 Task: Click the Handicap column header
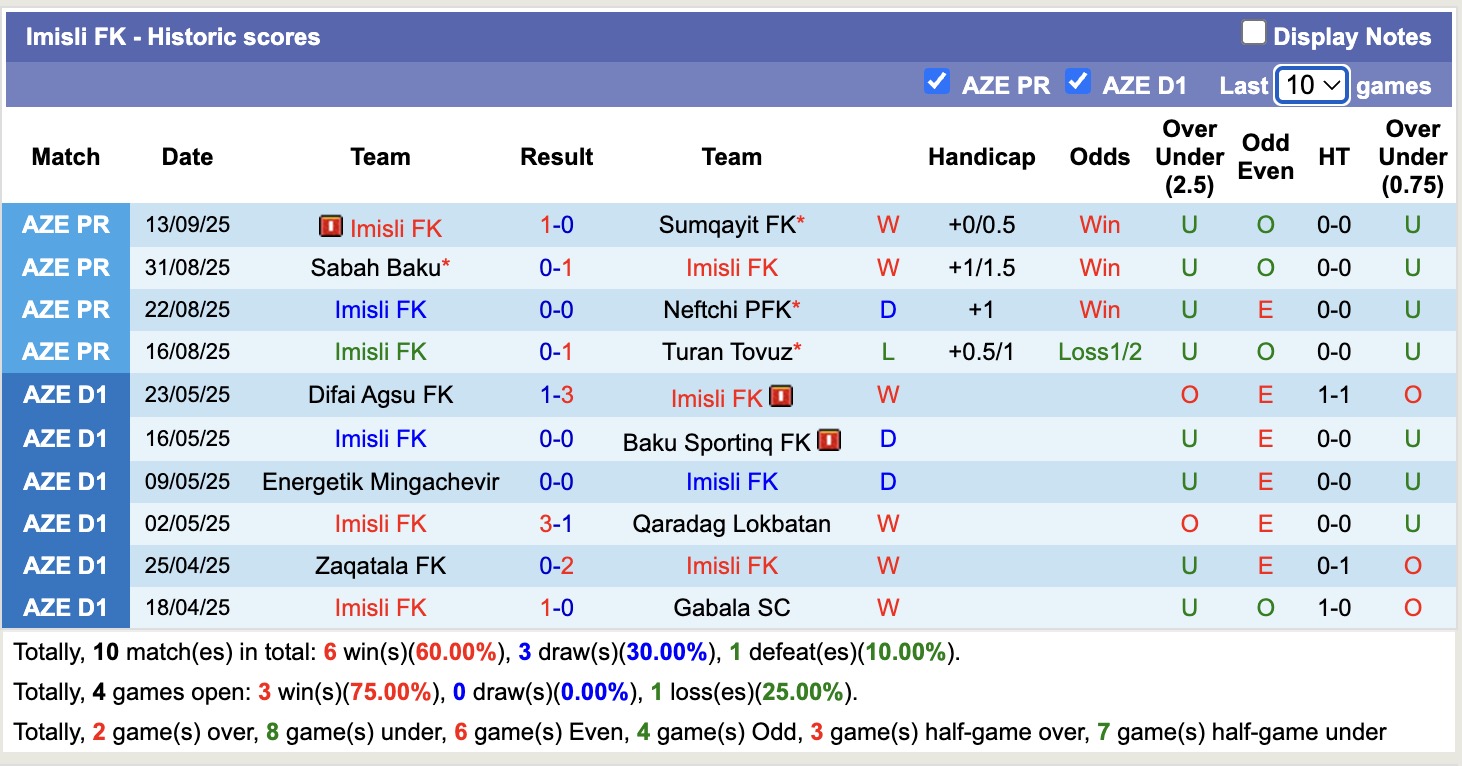(981, 157)
